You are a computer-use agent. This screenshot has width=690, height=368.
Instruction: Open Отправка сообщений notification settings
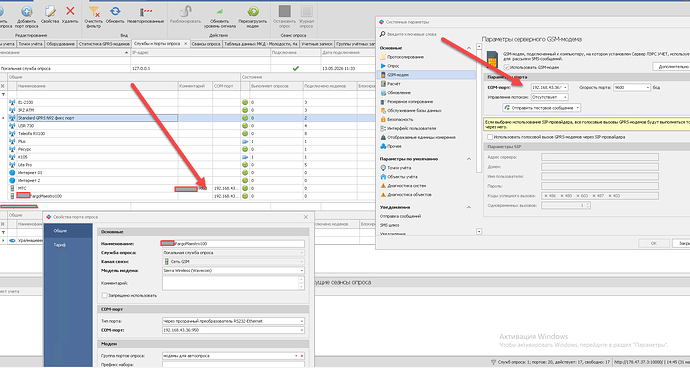(x=400, y=216)
